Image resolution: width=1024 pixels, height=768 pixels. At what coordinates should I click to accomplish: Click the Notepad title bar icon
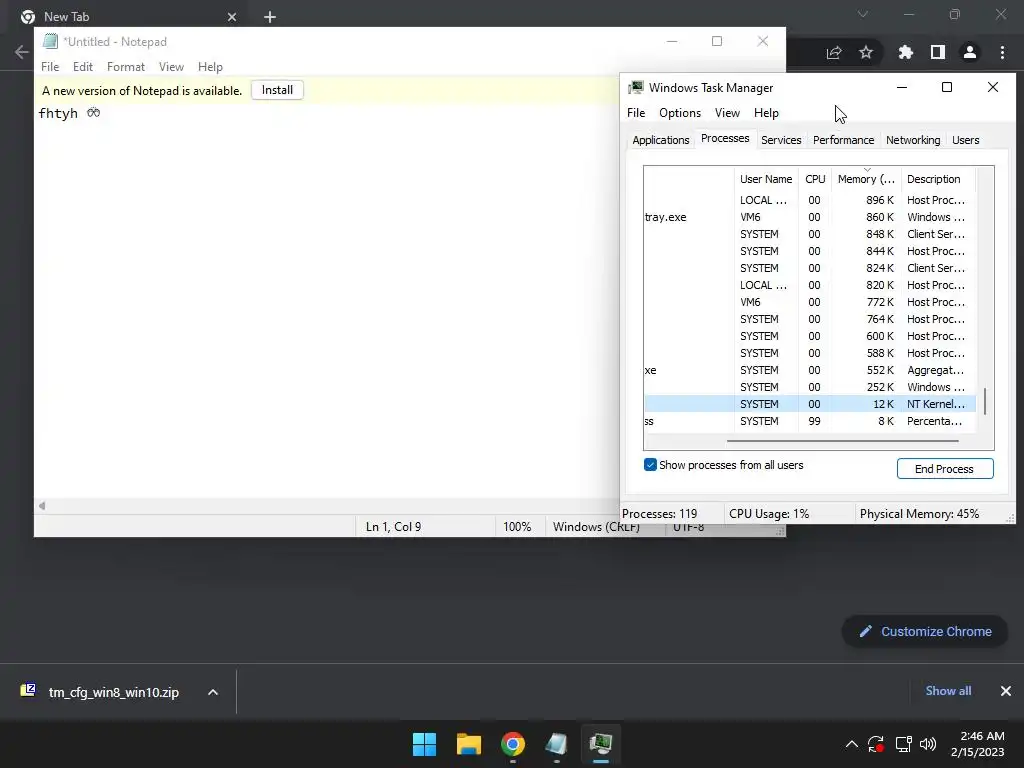click(x=50, y=41)
